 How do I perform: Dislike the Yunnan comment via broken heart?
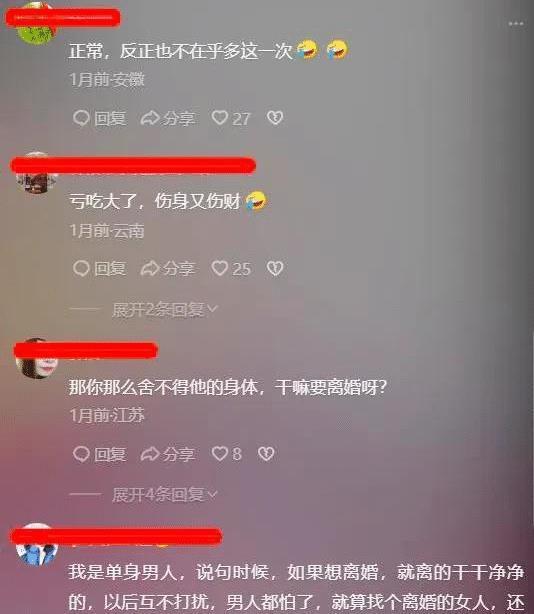275,268
